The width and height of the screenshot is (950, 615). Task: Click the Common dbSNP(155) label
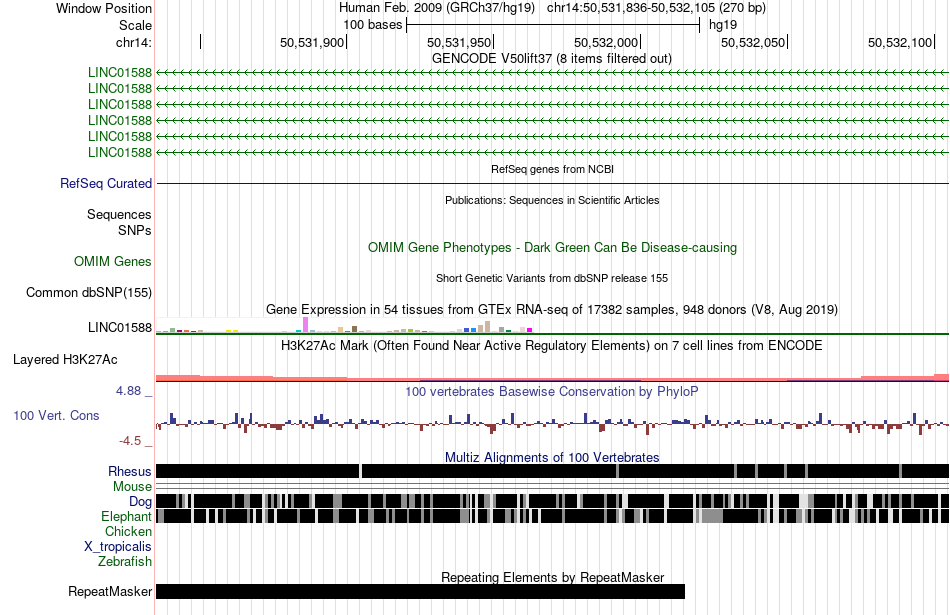click(x=89, y=293)
